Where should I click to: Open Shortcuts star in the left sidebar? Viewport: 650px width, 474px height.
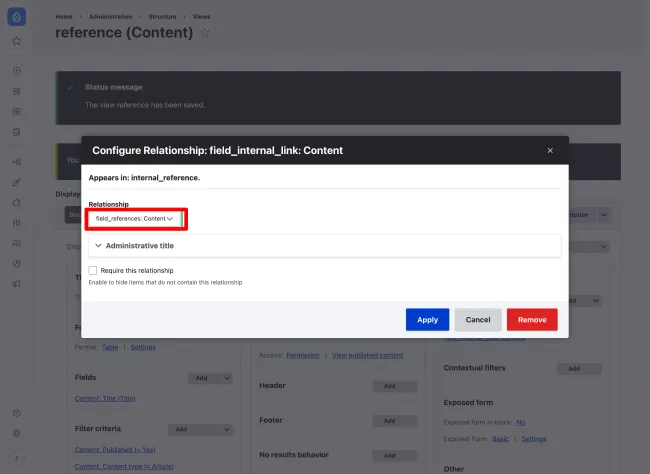(16, 41)
